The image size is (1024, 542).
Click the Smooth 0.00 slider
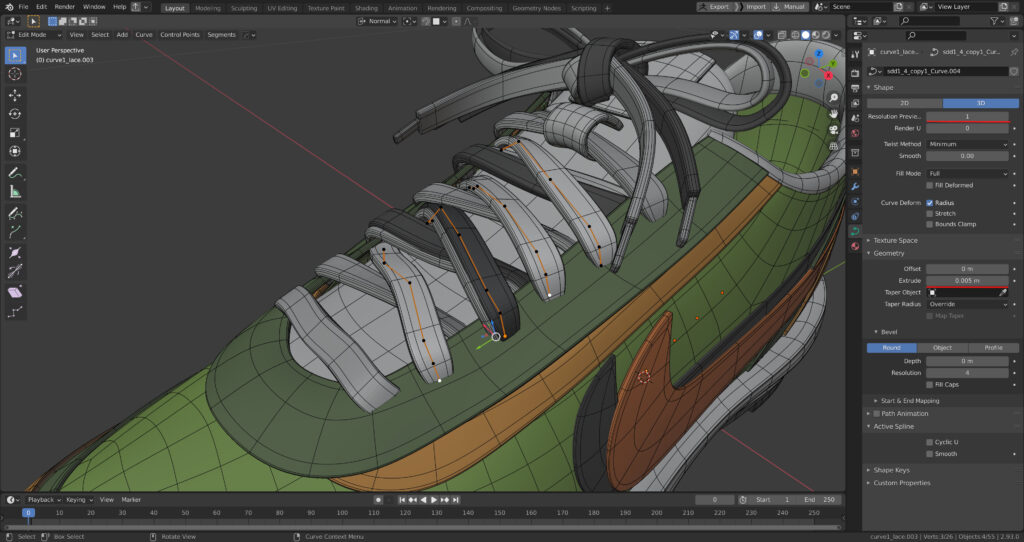[x=967, y=156]
